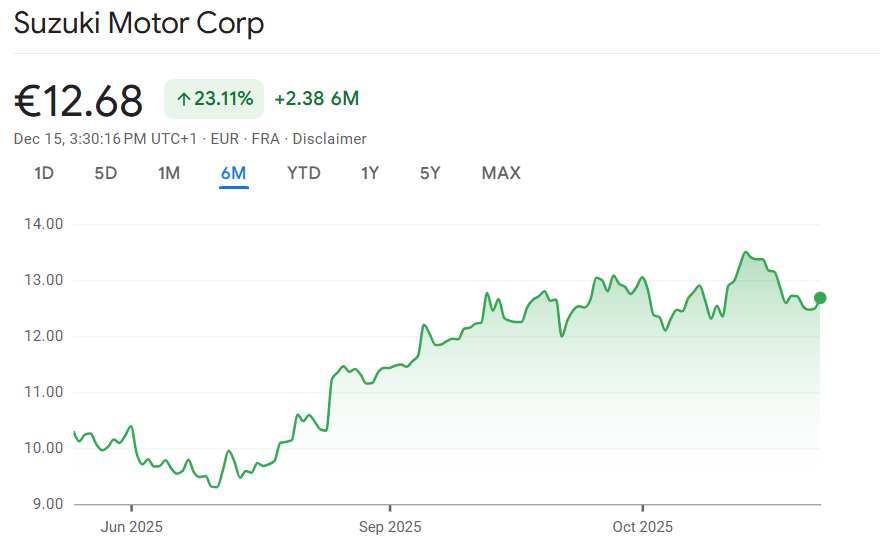Click the Suzuki Motor Corp title

139,23
